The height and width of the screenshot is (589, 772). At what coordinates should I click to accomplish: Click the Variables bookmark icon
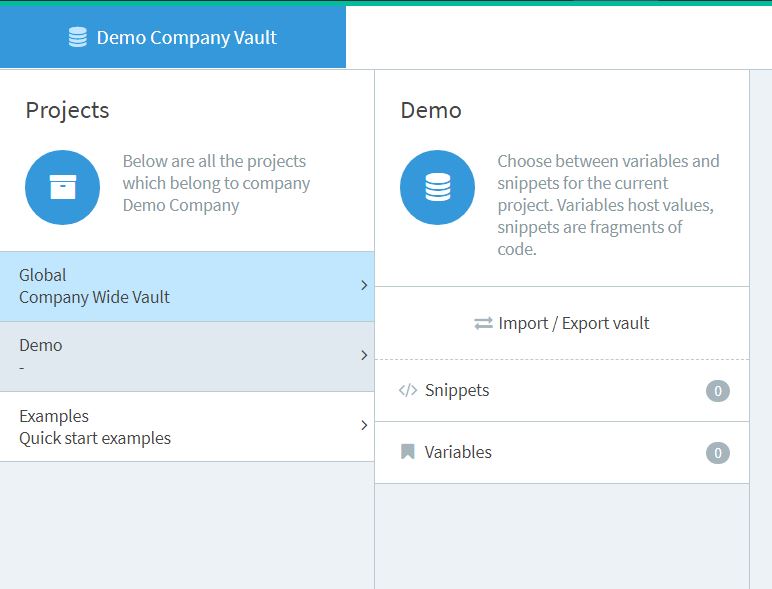click(x=407, y=452)
